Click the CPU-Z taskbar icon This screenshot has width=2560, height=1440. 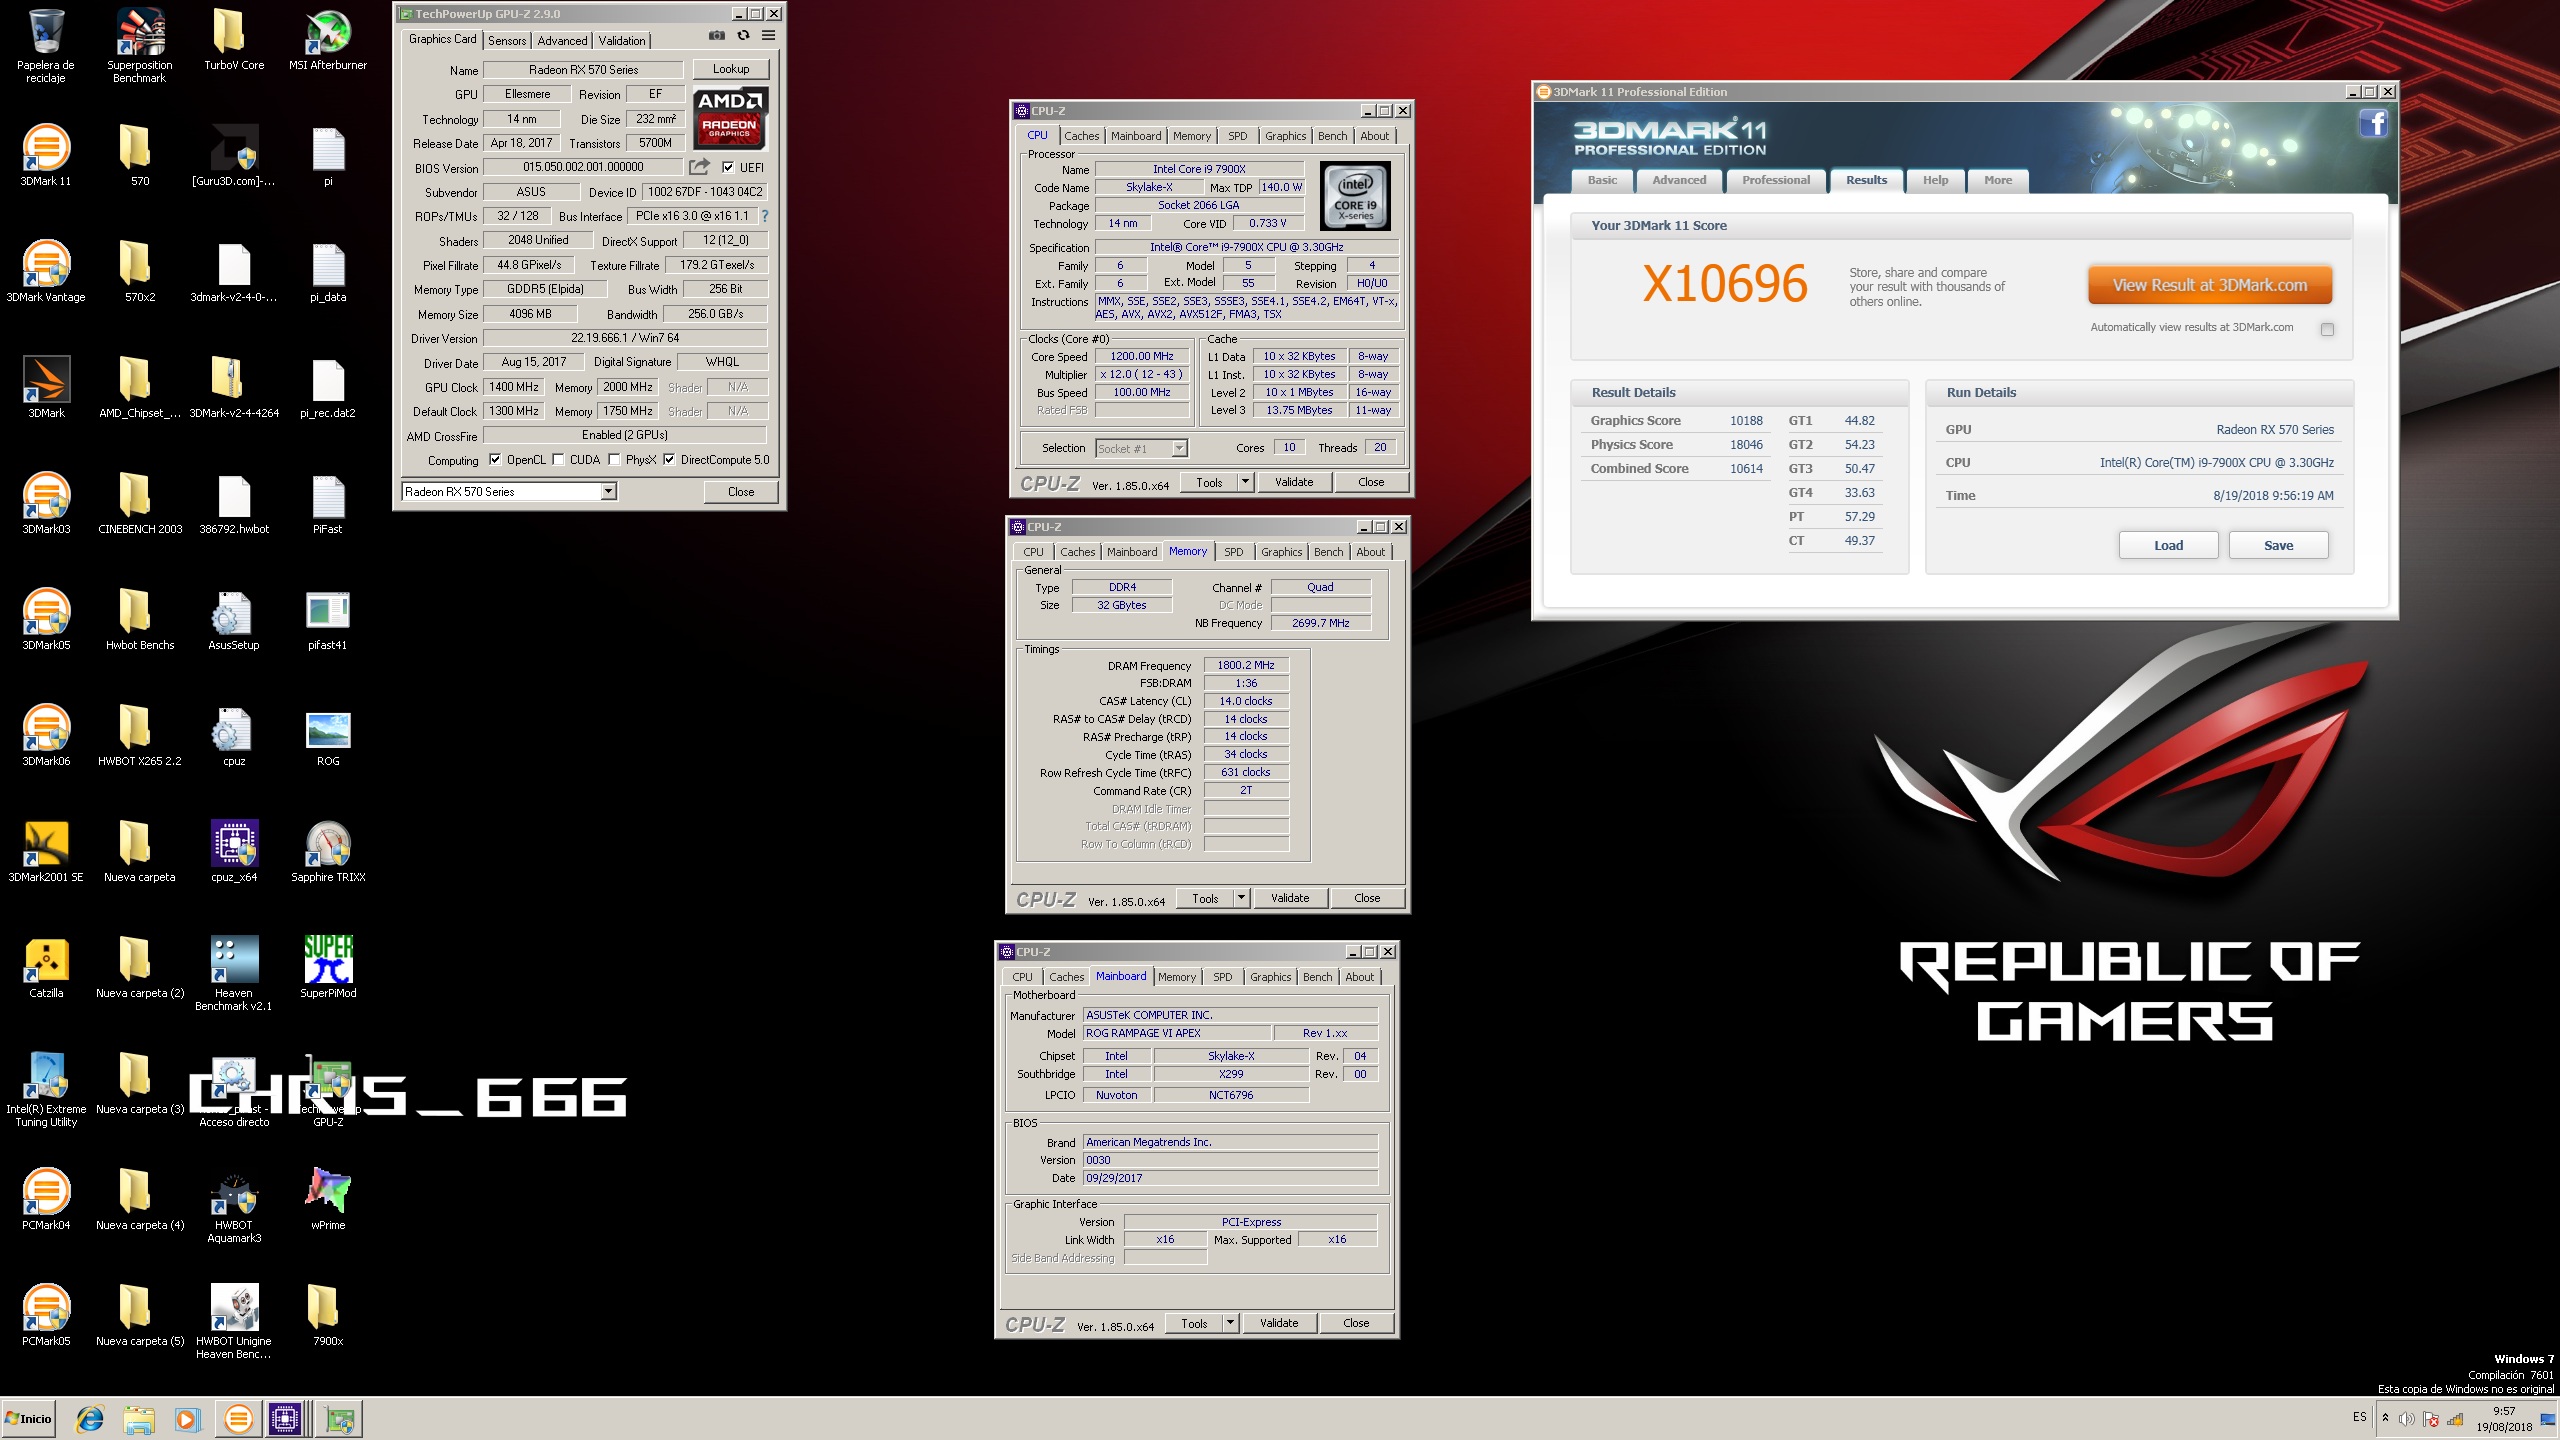pyautogui.click(x=285, y=1418)
